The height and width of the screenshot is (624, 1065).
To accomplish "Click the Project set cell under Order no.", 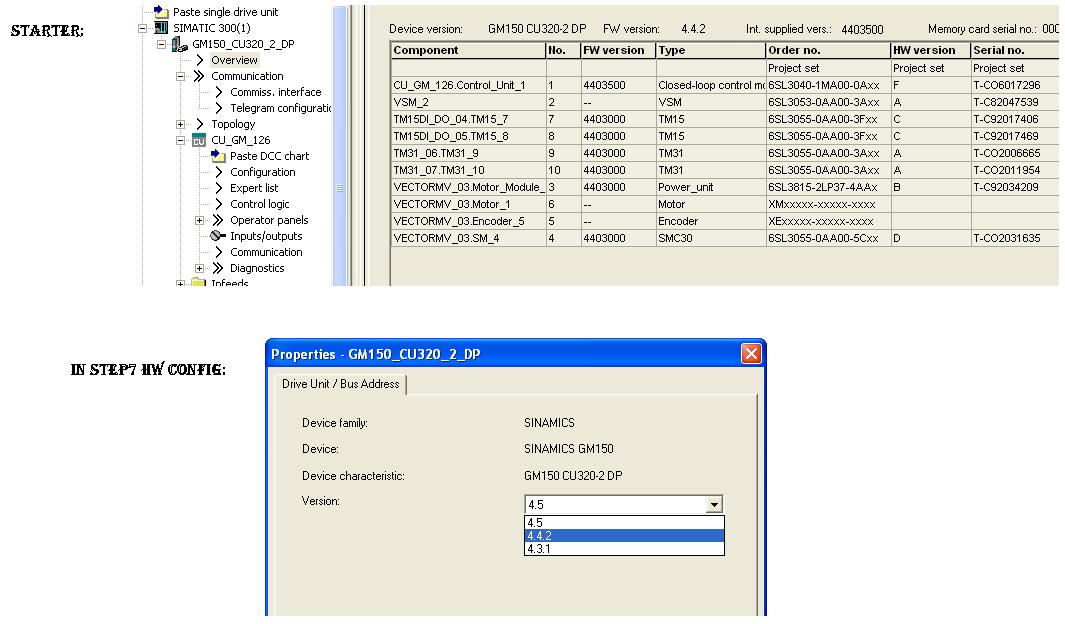I will point(828,68).
